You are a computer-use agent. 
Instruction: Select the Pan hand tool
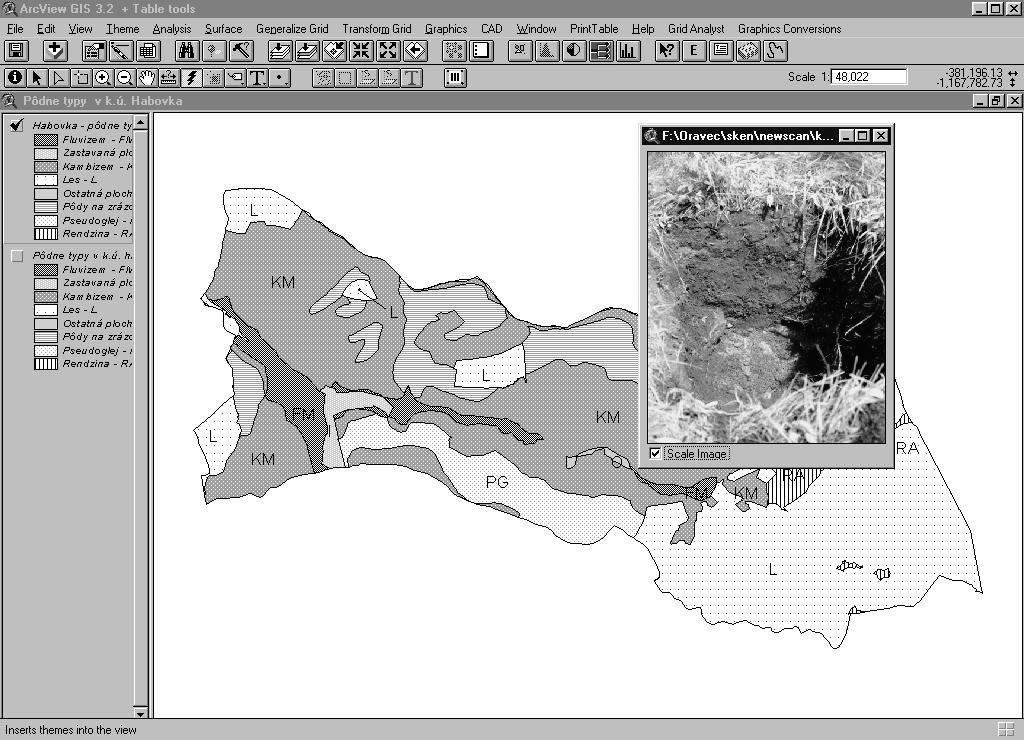tap(147, 78)
